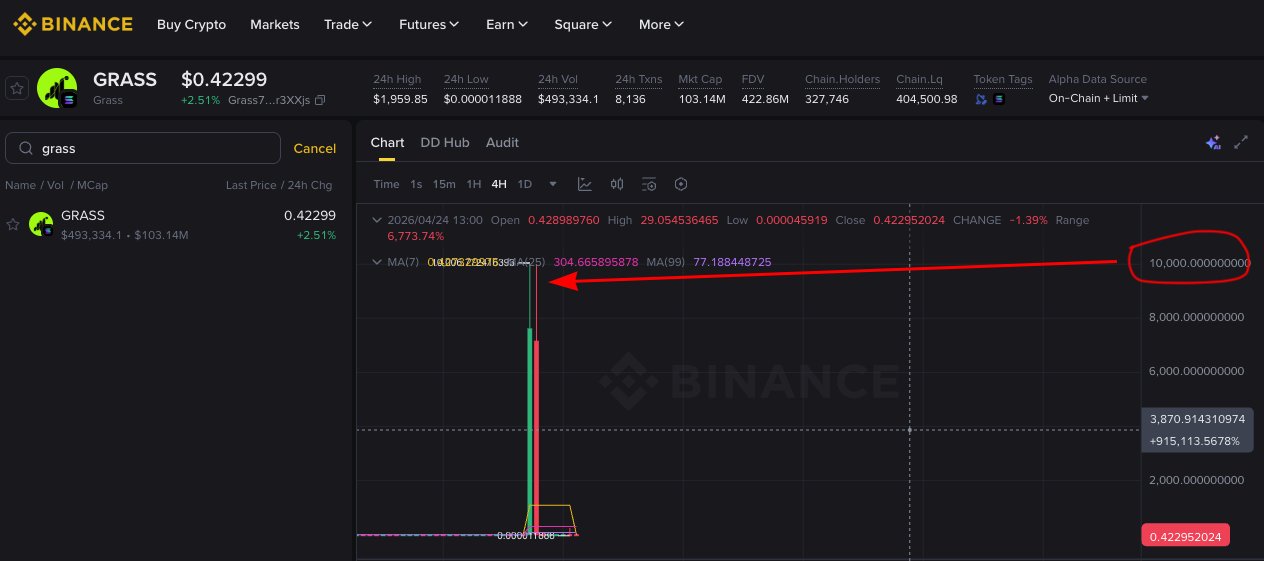1264x561 pixels.
Task: Click Chain.Lq value 404,500.98
Action: click(927, 99)
